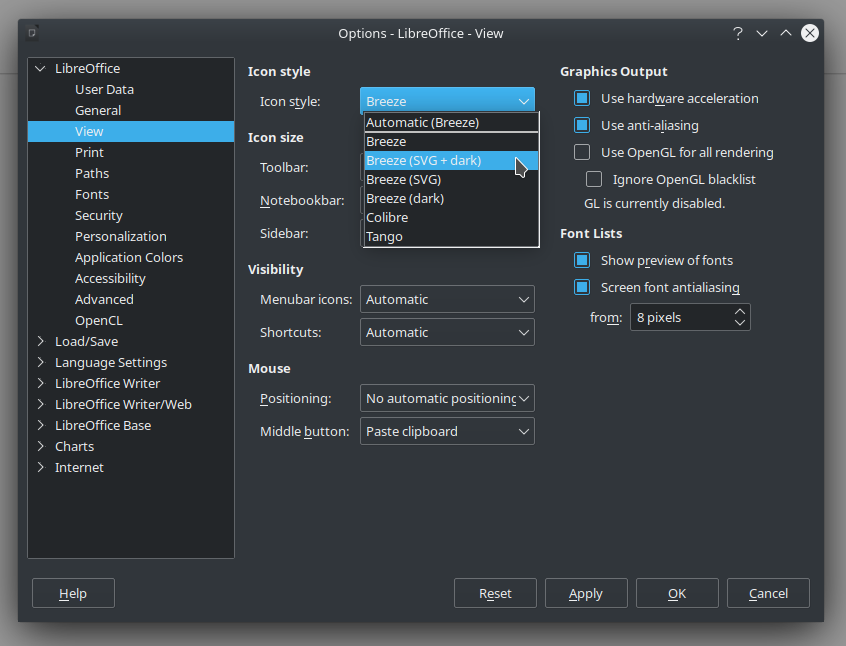The height and width of the screenshot is (646, 846).
Task: Click the help question mark in title bar
Action: click(738, 33)
